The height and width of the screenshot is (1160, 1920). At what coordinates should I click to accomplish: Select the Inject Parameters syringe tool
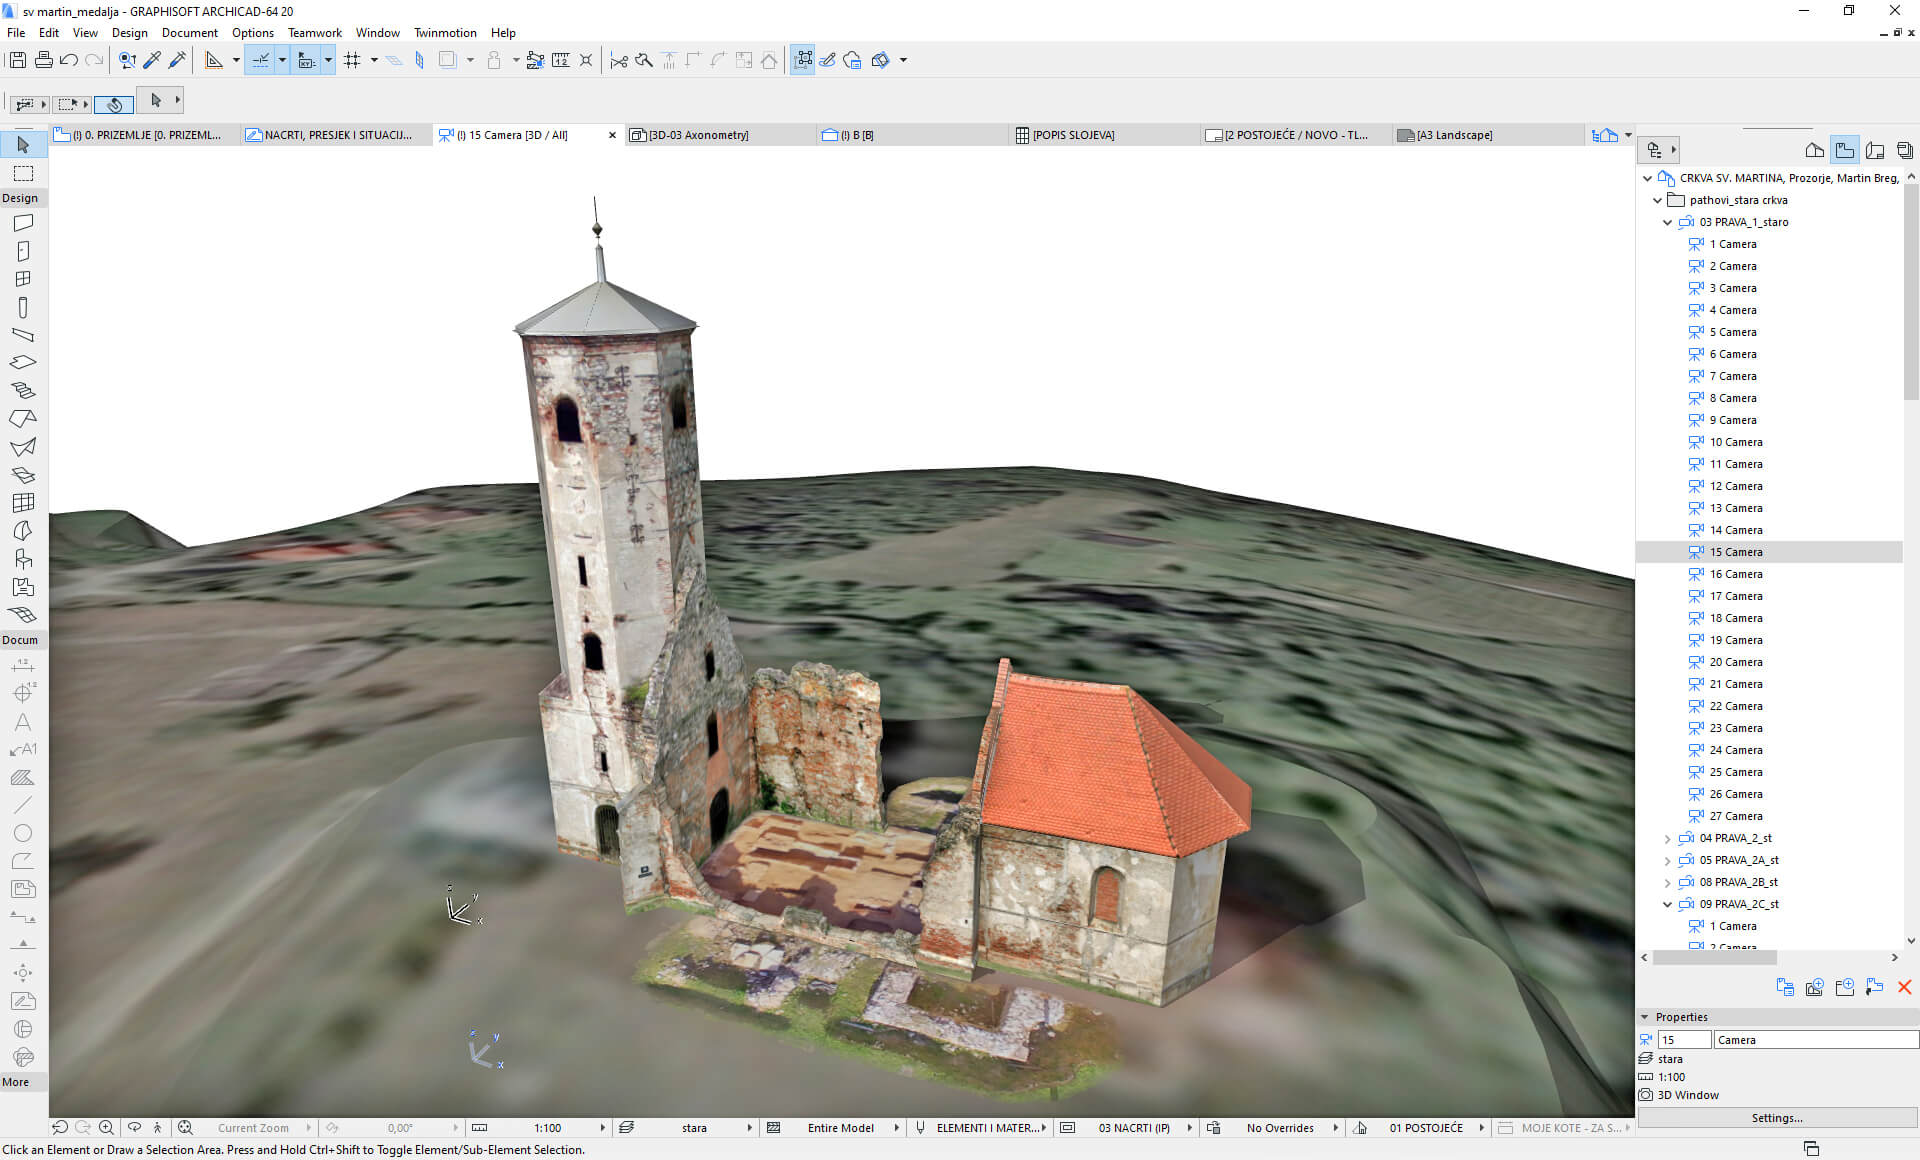pyautogui.click(x=177, y=60)
